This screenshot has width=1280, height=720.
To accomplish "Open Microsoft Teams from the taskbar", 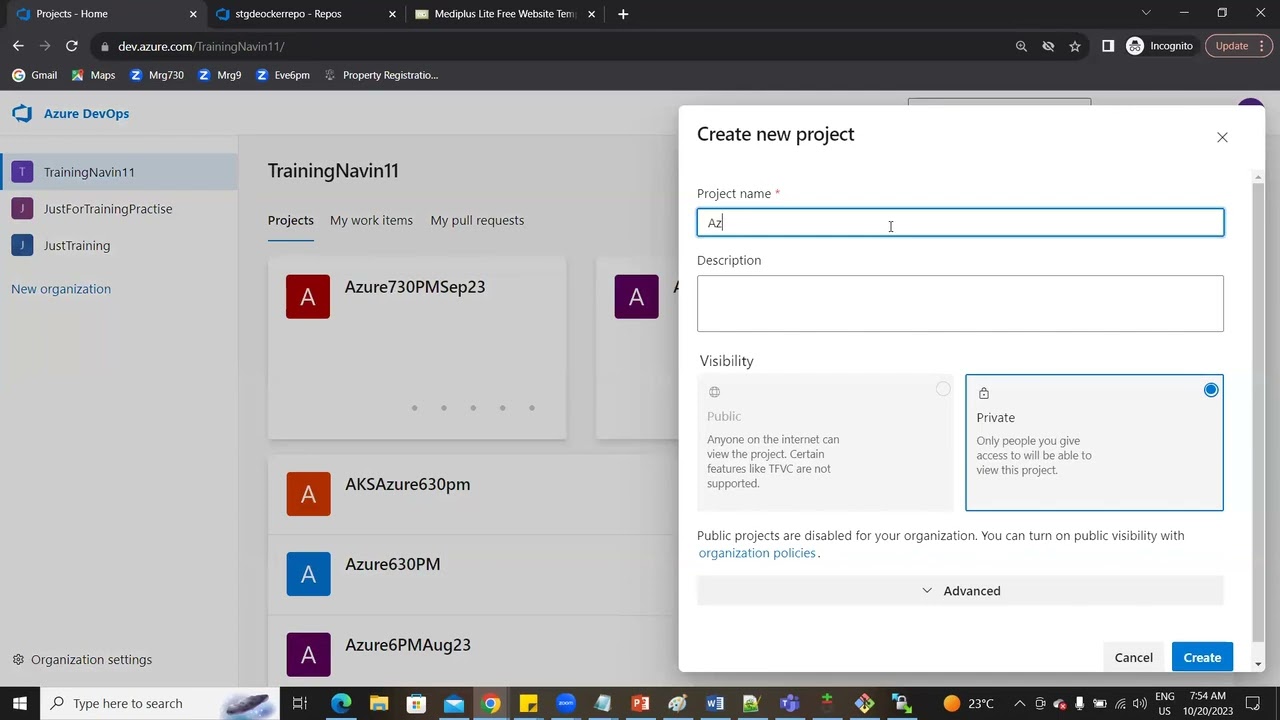I will 790,703.
